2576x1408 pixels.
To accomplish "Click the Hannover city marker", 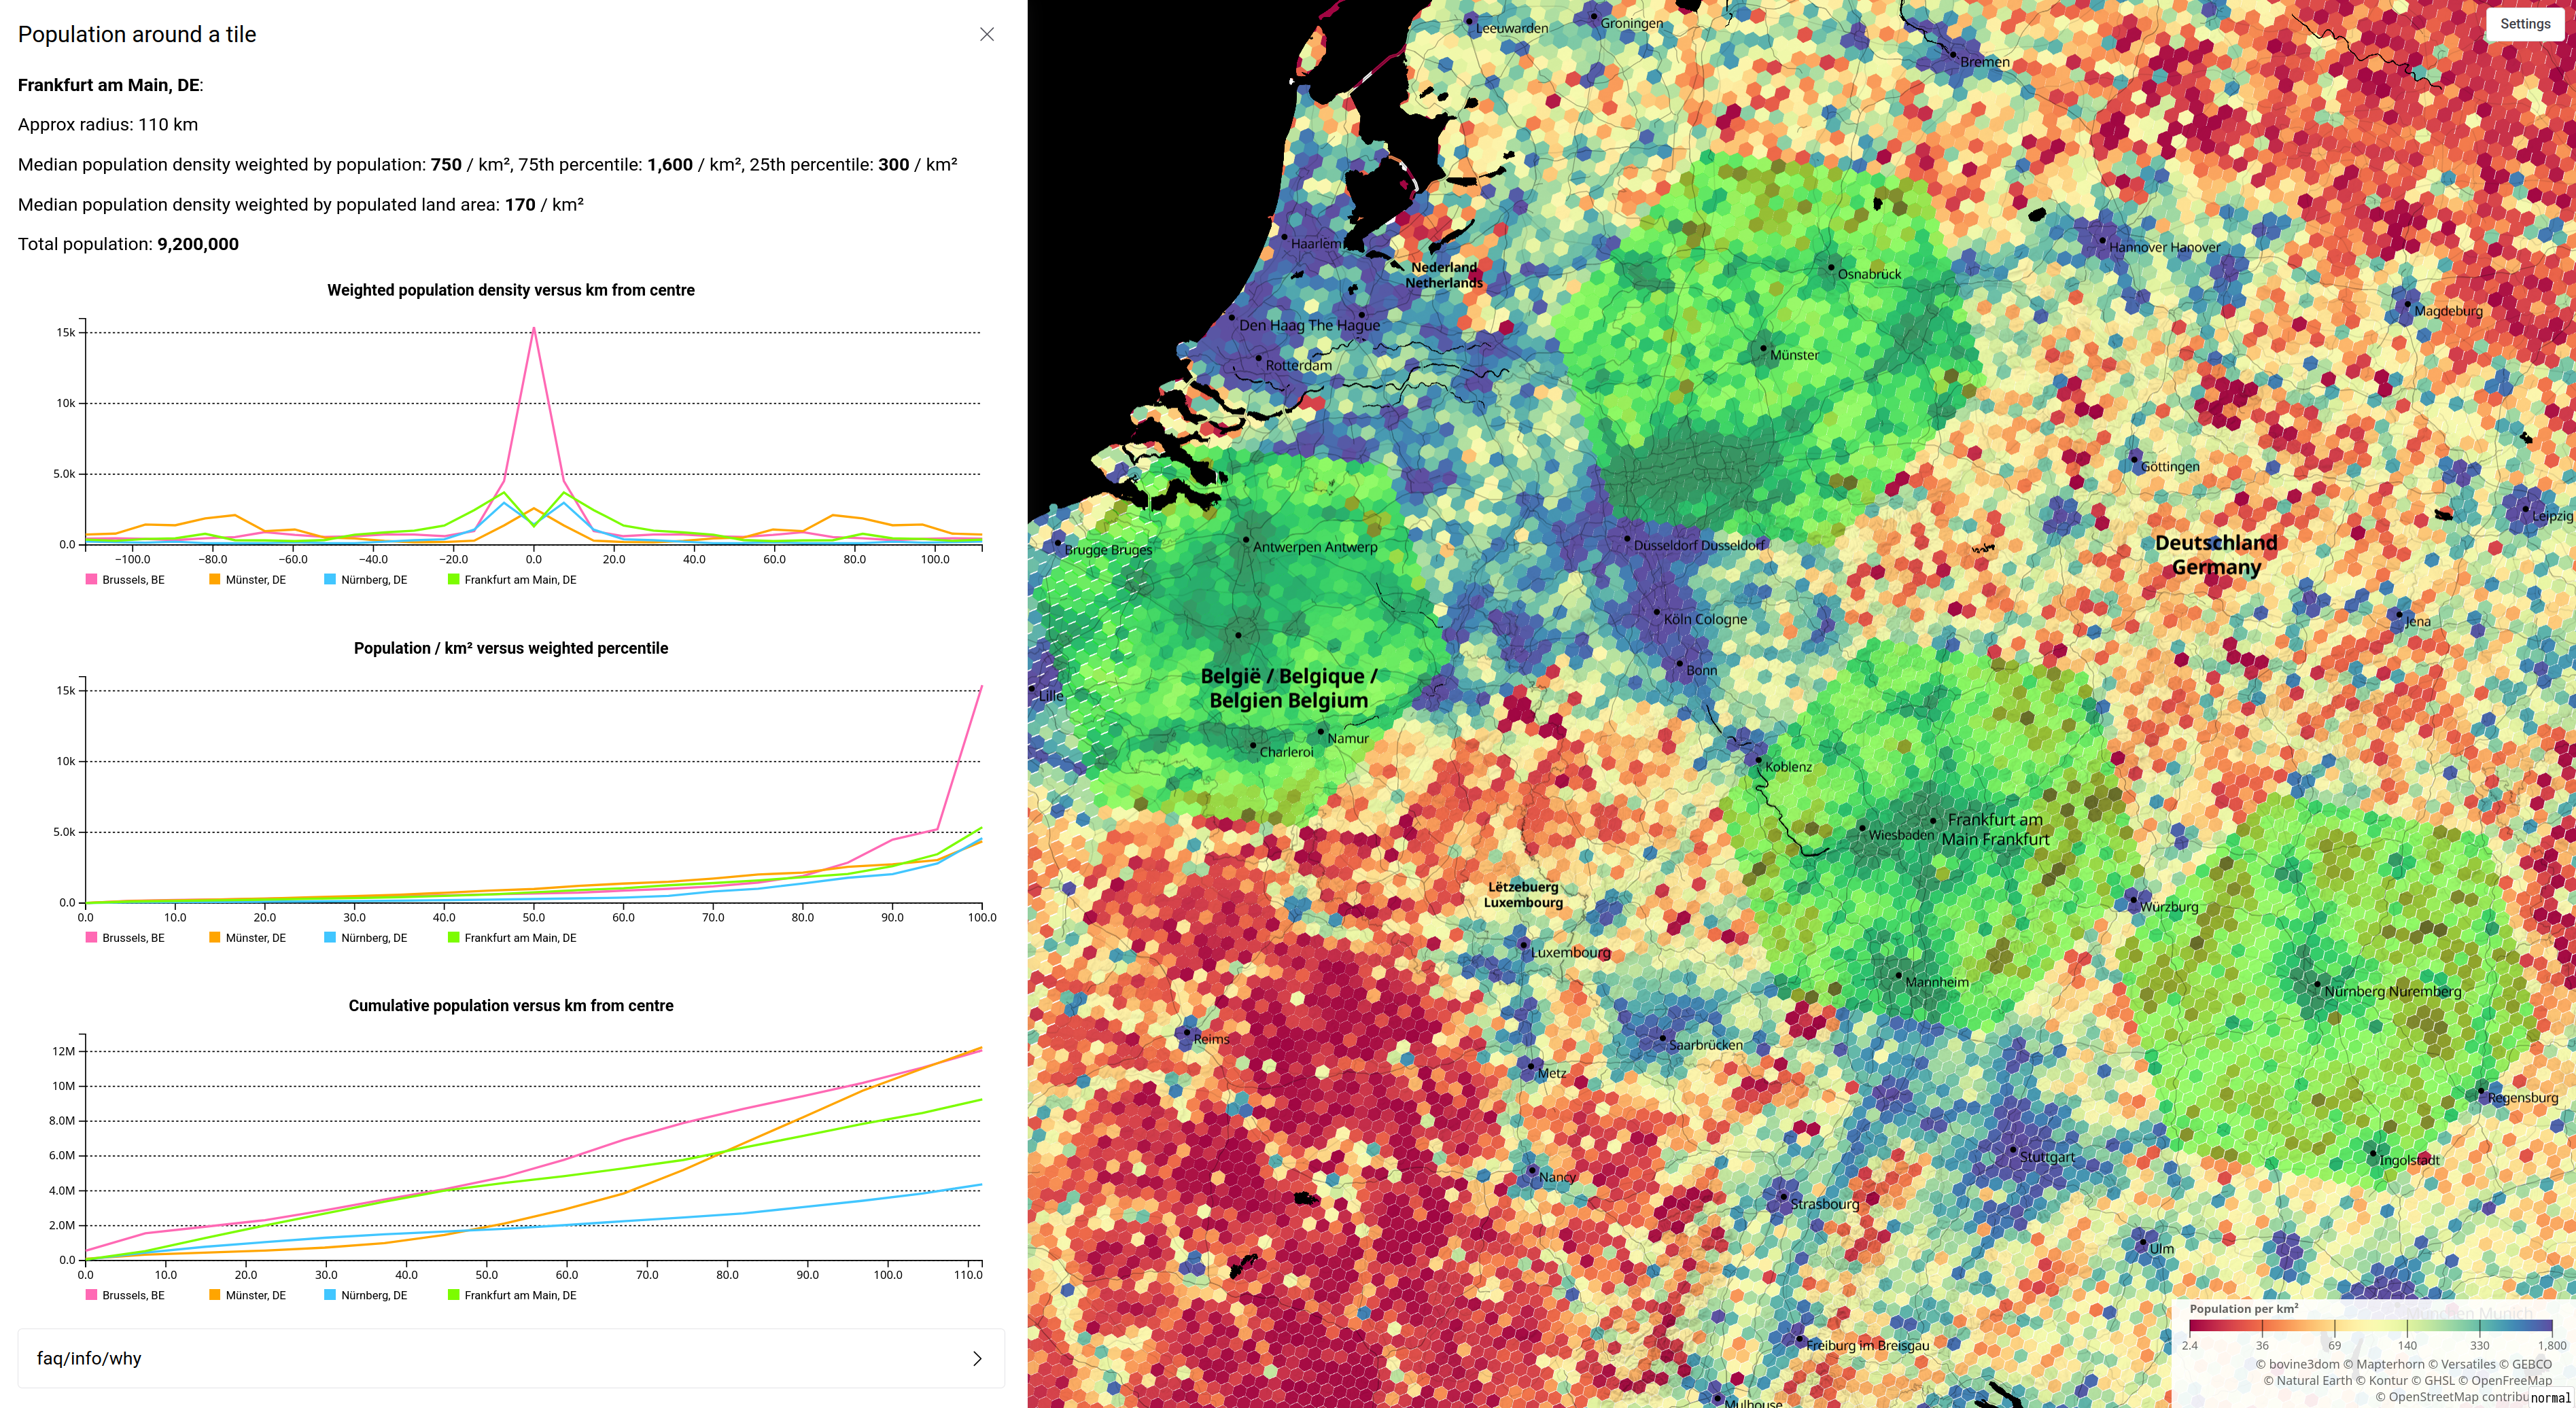I will click(x=2102, y=240).
